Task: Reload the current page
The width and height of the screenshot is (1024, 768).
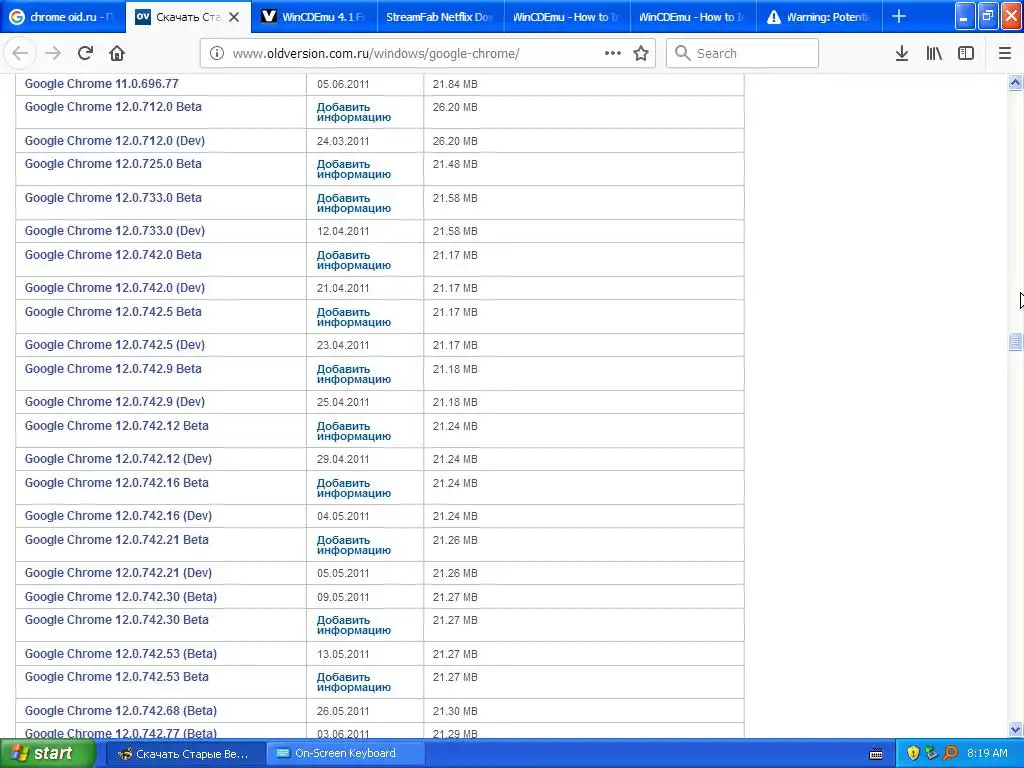Action: (x=85, y=54)
